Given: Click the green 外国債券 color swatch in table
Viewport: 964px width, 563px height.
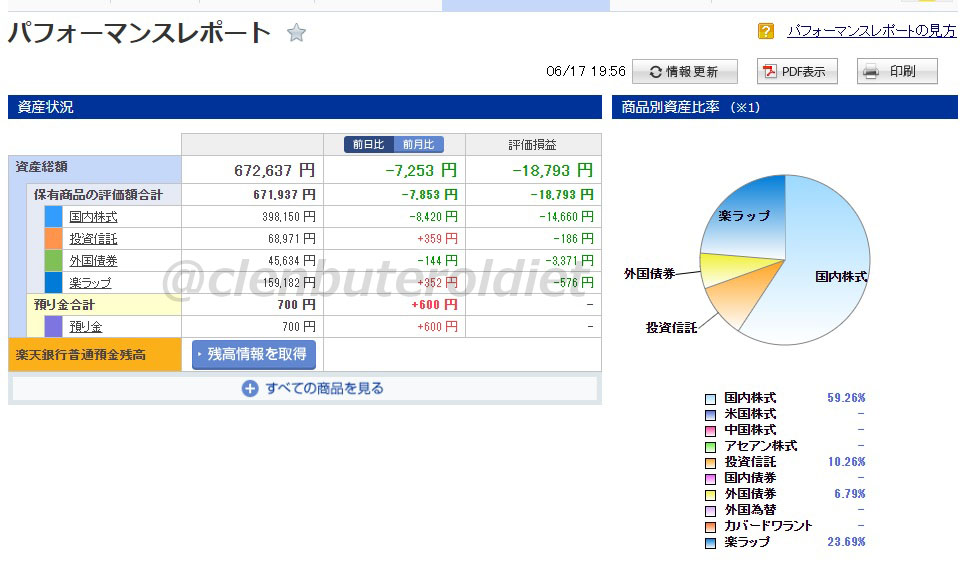Looking at the screenshot, I should click(x=53, y=261).
